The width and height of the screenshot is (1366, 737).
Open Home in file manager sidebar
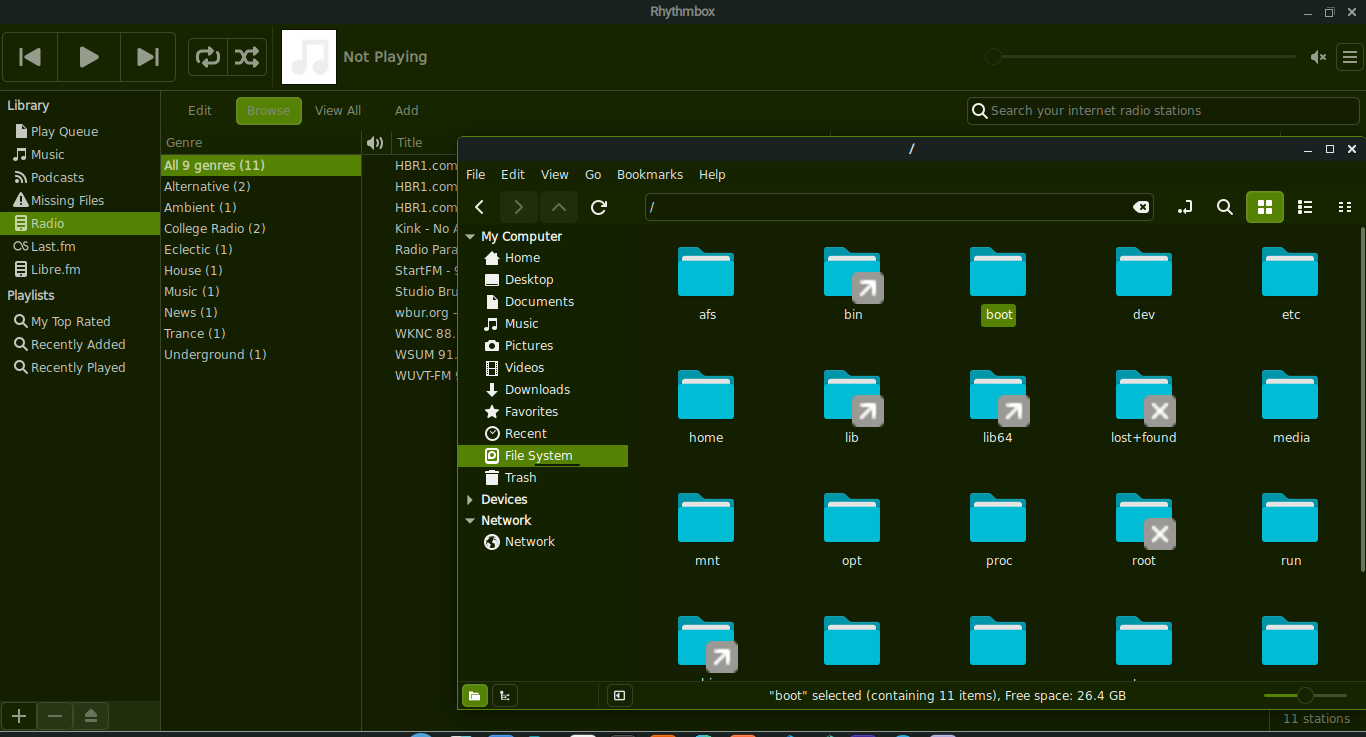tap(543, 258)
